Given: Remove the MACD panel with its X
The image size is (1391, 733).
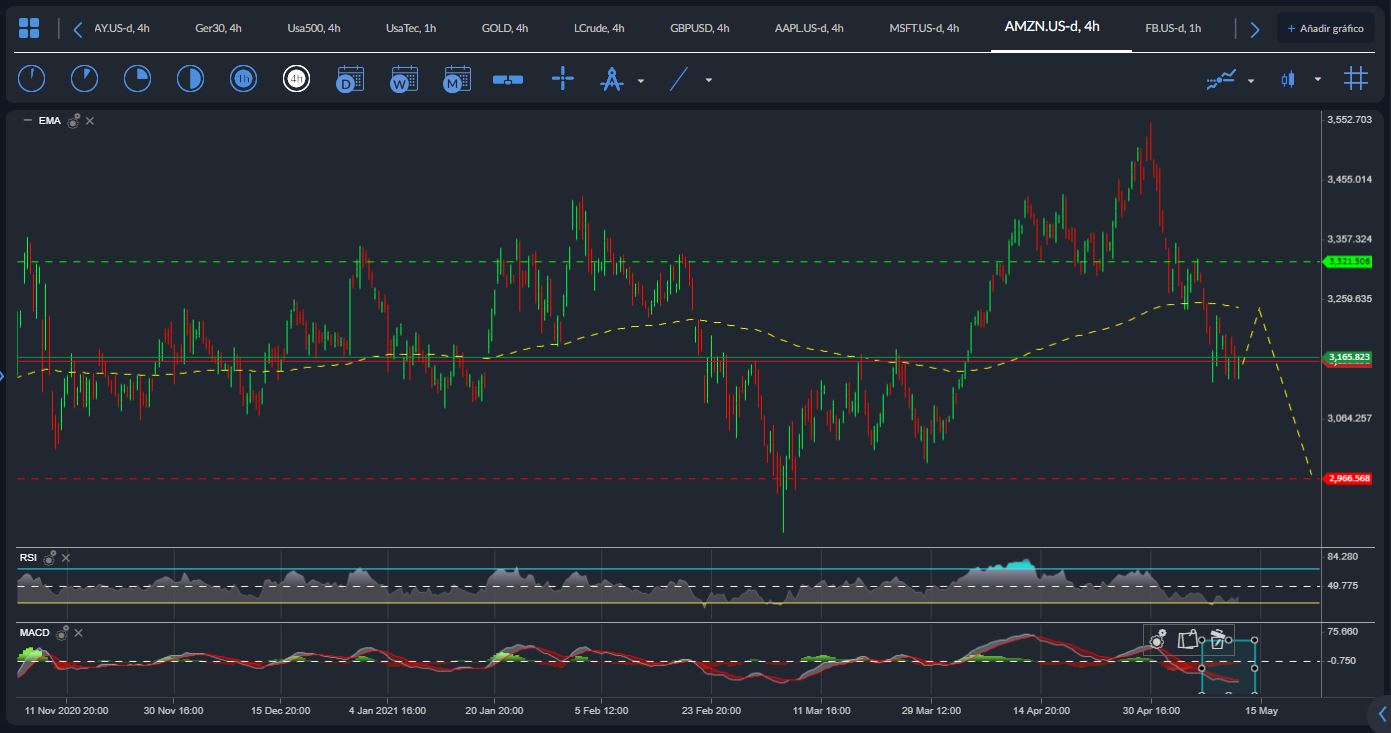Looking at the screenshot, I should click(78, 632).
